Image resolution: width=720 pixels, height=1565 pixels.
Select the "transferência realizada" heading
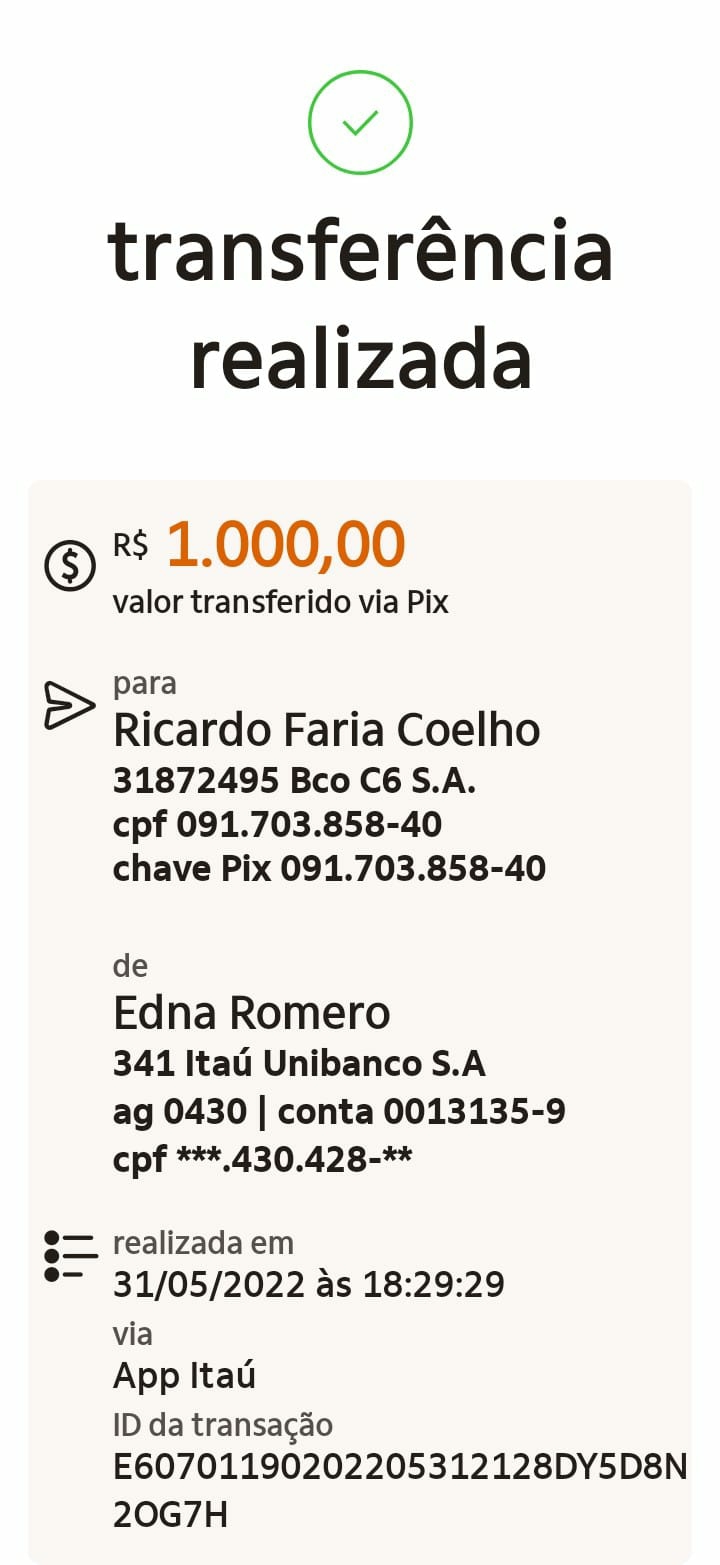coord(360,304)
